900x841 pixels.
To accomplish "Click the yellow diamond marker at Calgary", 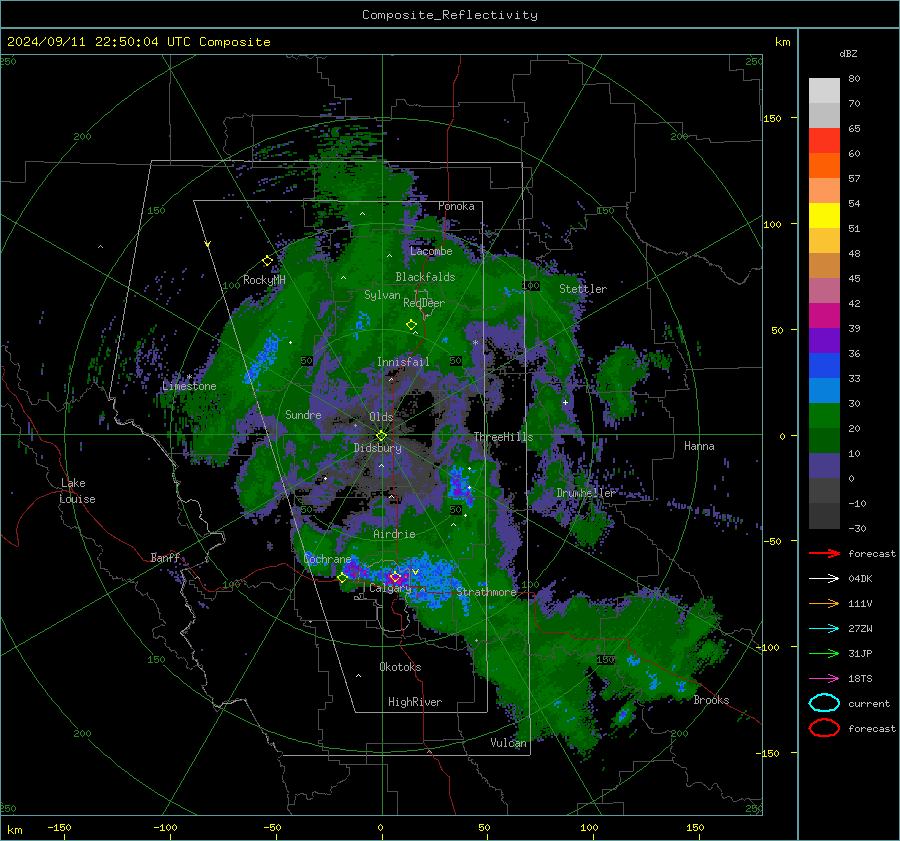I will pos(395,576).
